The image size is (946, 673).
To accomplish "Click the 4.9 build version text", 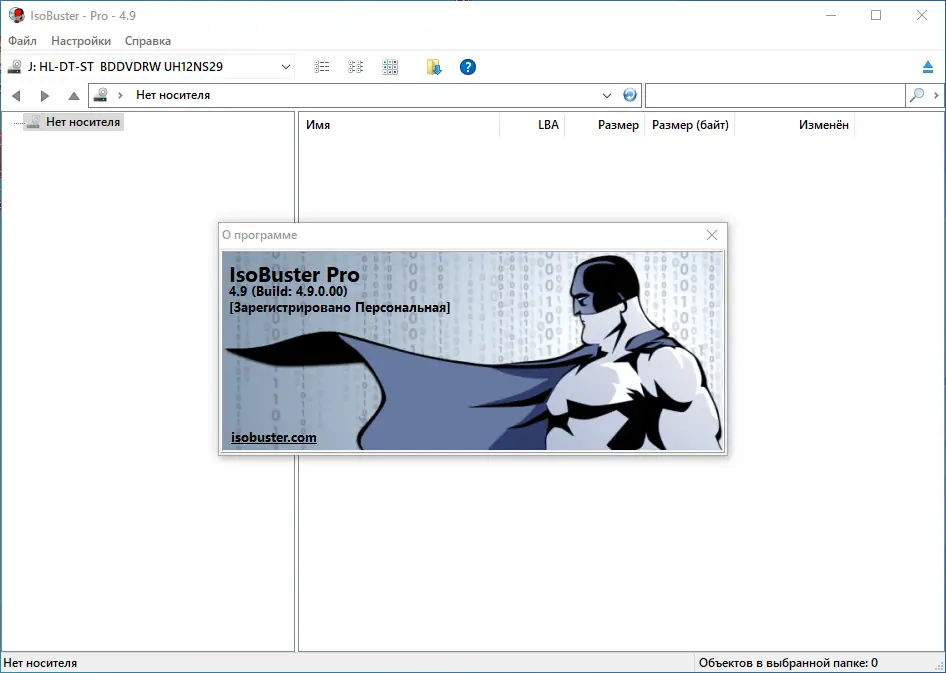I will (x=288, y=291).
